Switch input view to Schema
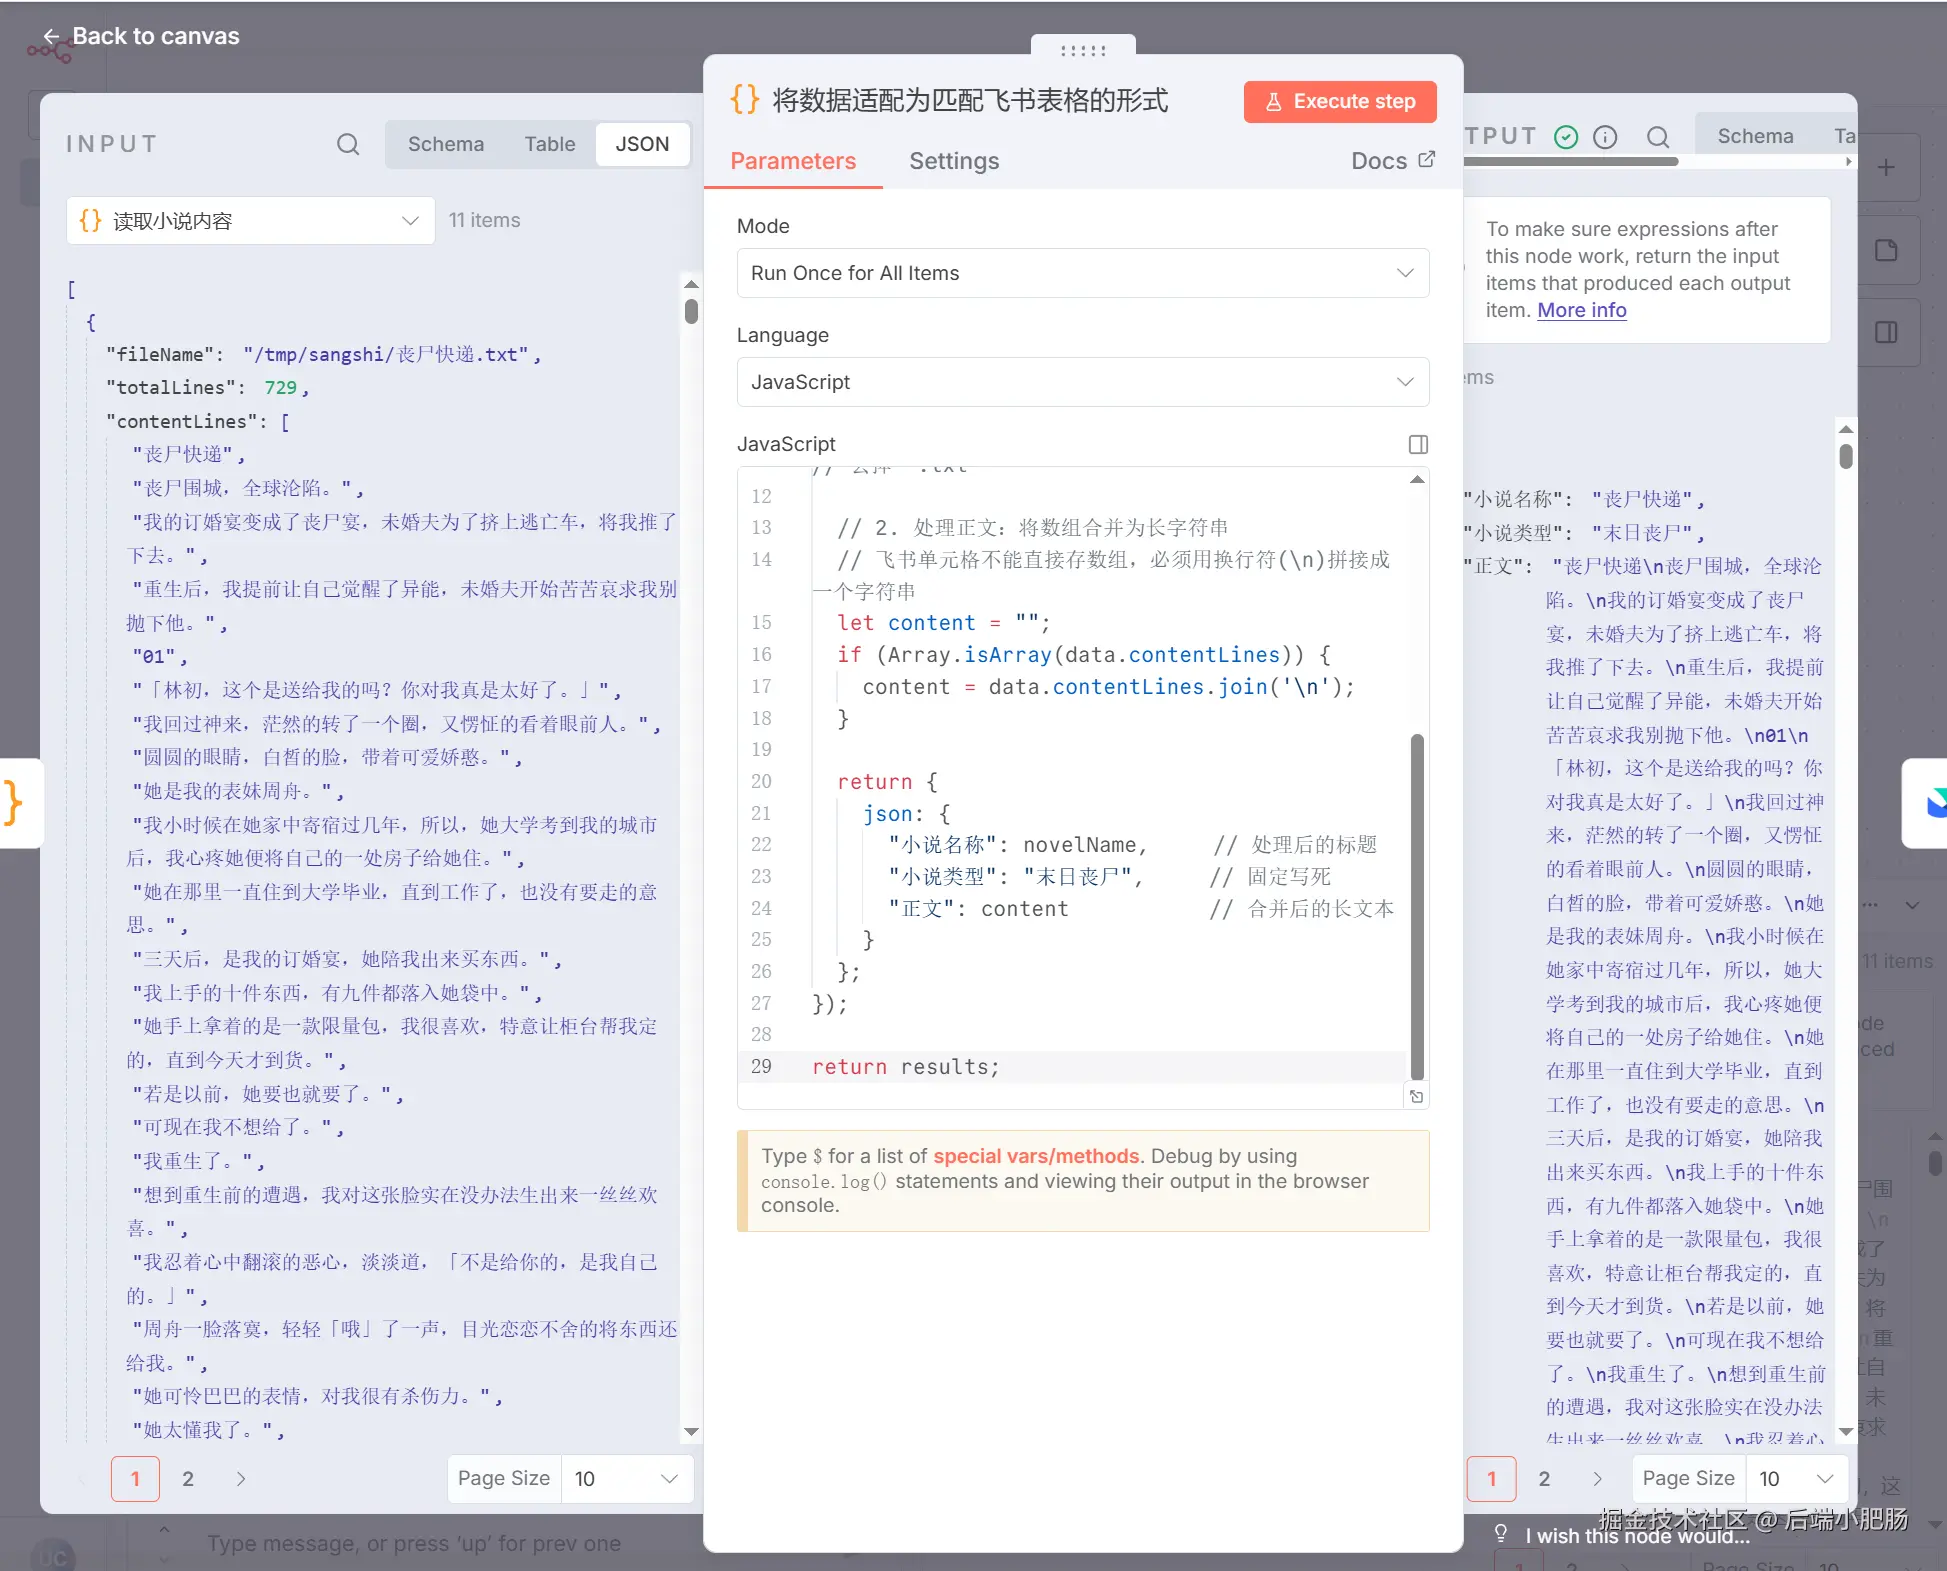 pyautogui.click(x=445, y=144)
